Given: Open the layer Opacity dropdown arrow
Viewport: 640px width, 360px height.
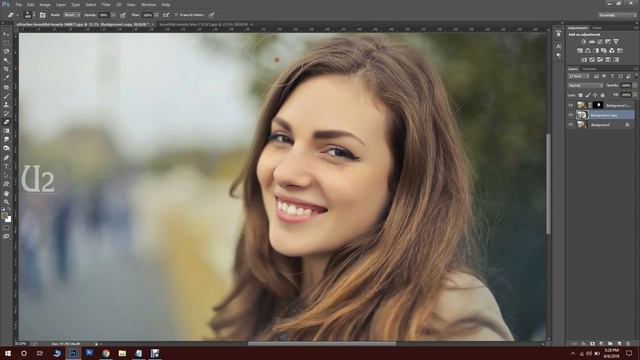Looking at the screenshot, I should 635,86.
